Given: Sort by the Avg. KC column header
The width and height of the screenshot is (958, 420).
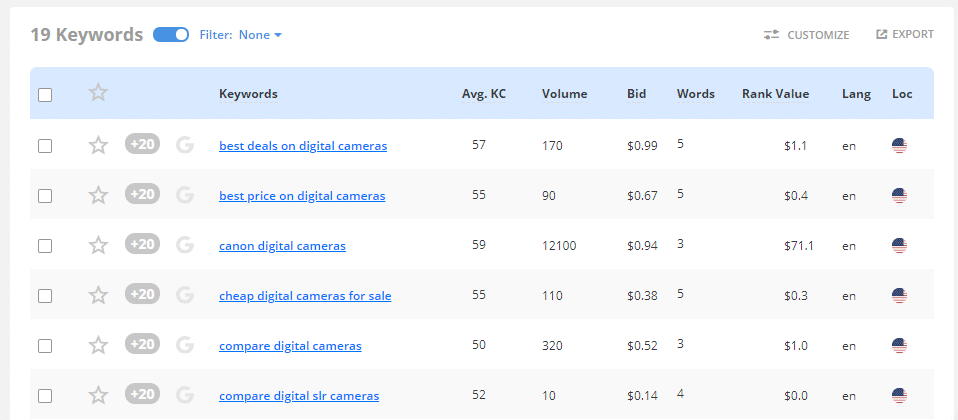Looking at the screenshot, I should coord(483,95).
